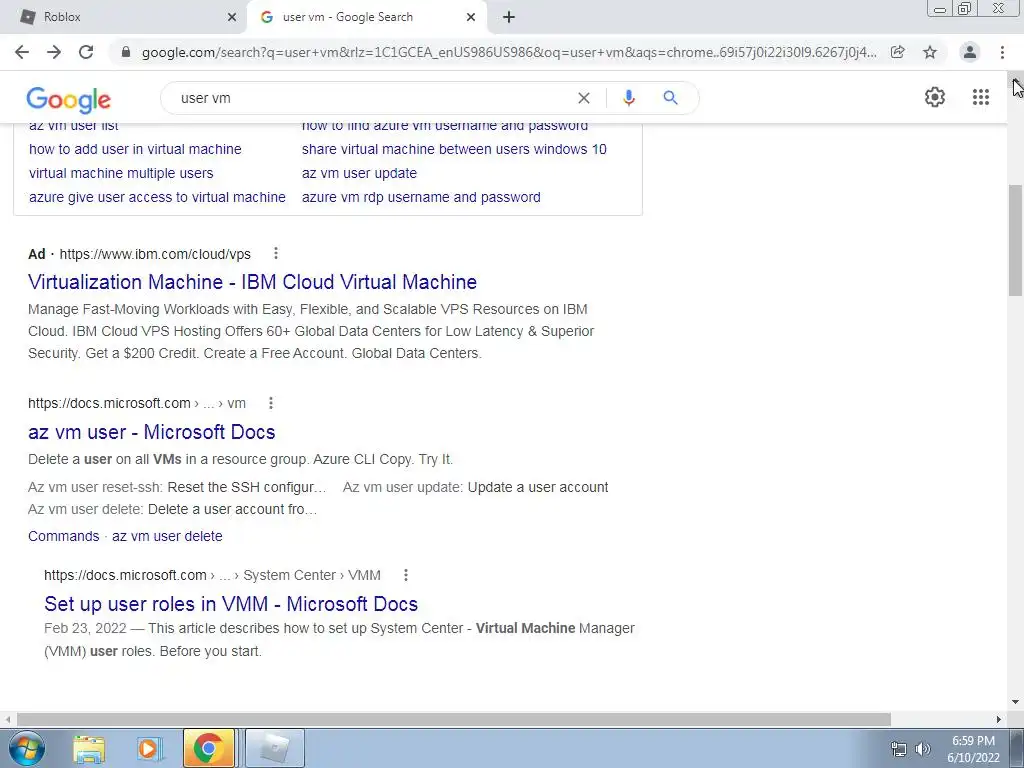Click 'https://www.ibm.com/cloud/vps' ad URL text

coord(155,254)
